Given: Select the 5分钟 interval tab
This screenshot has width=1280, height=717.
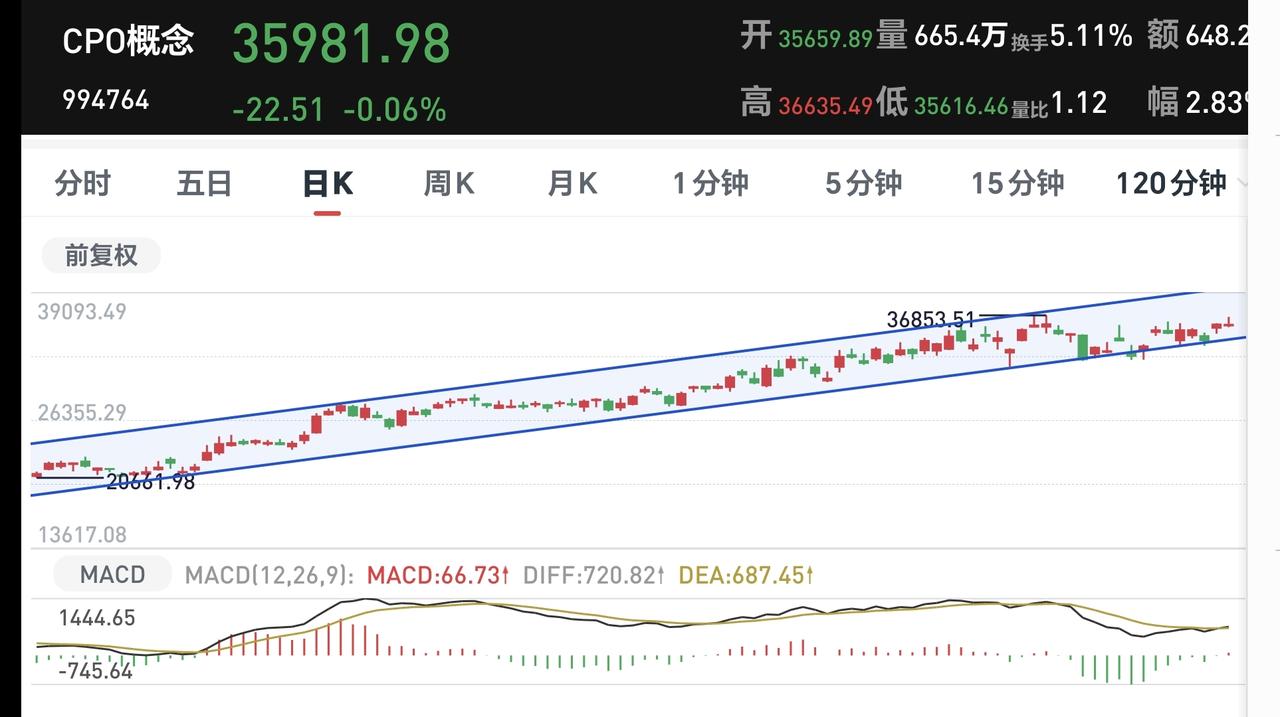Looking at the screenshot, I should pyautogui.click(x=863, y=184).
